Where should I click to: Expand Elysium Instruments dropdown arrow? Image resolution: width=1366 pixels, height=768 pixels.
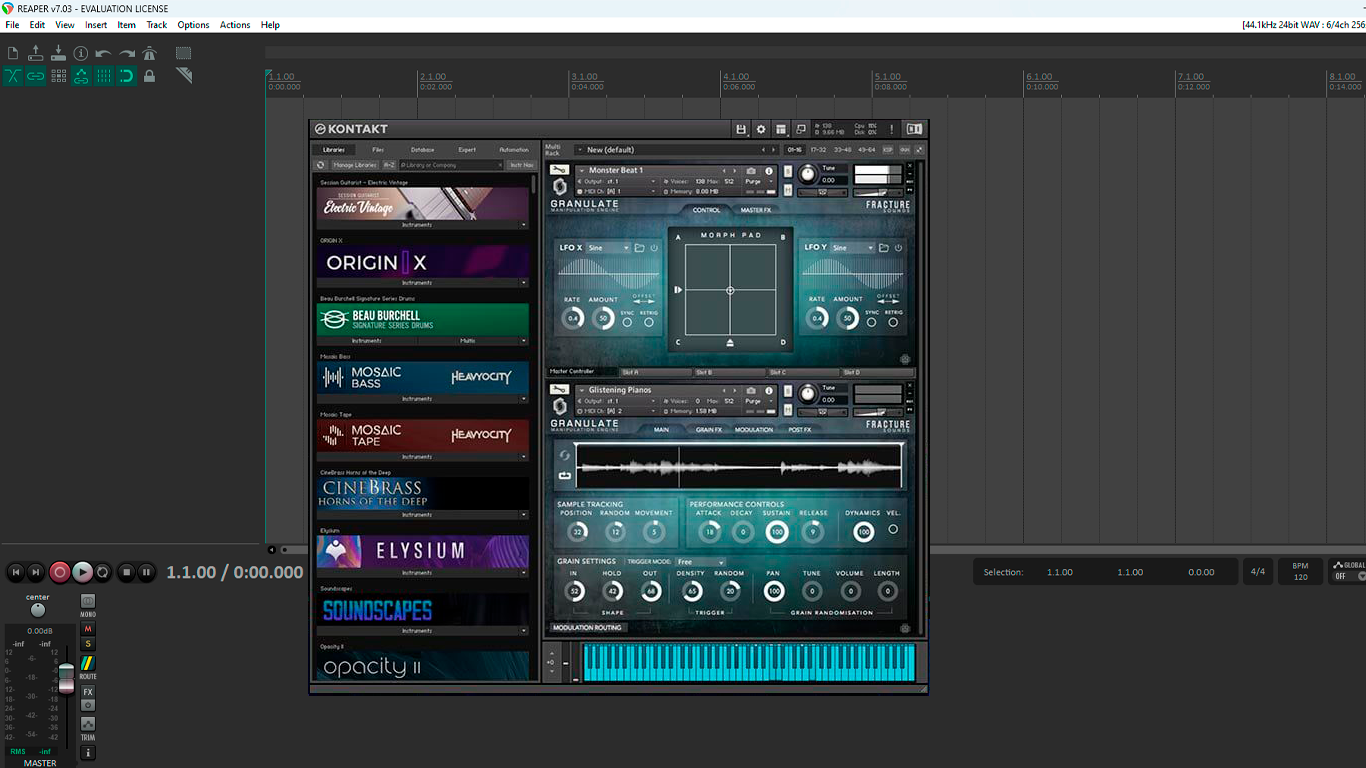coord(523,573)
